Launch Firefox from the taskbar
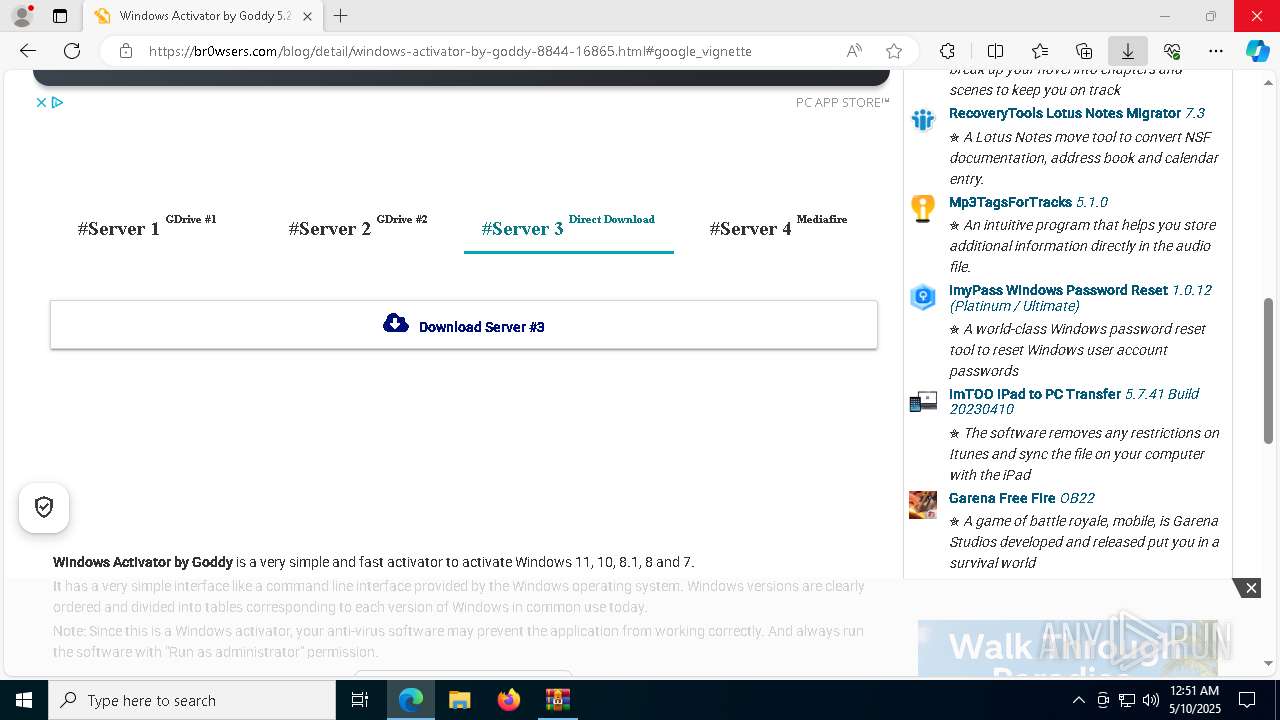 pyautogui.click(x=508, y=700)
